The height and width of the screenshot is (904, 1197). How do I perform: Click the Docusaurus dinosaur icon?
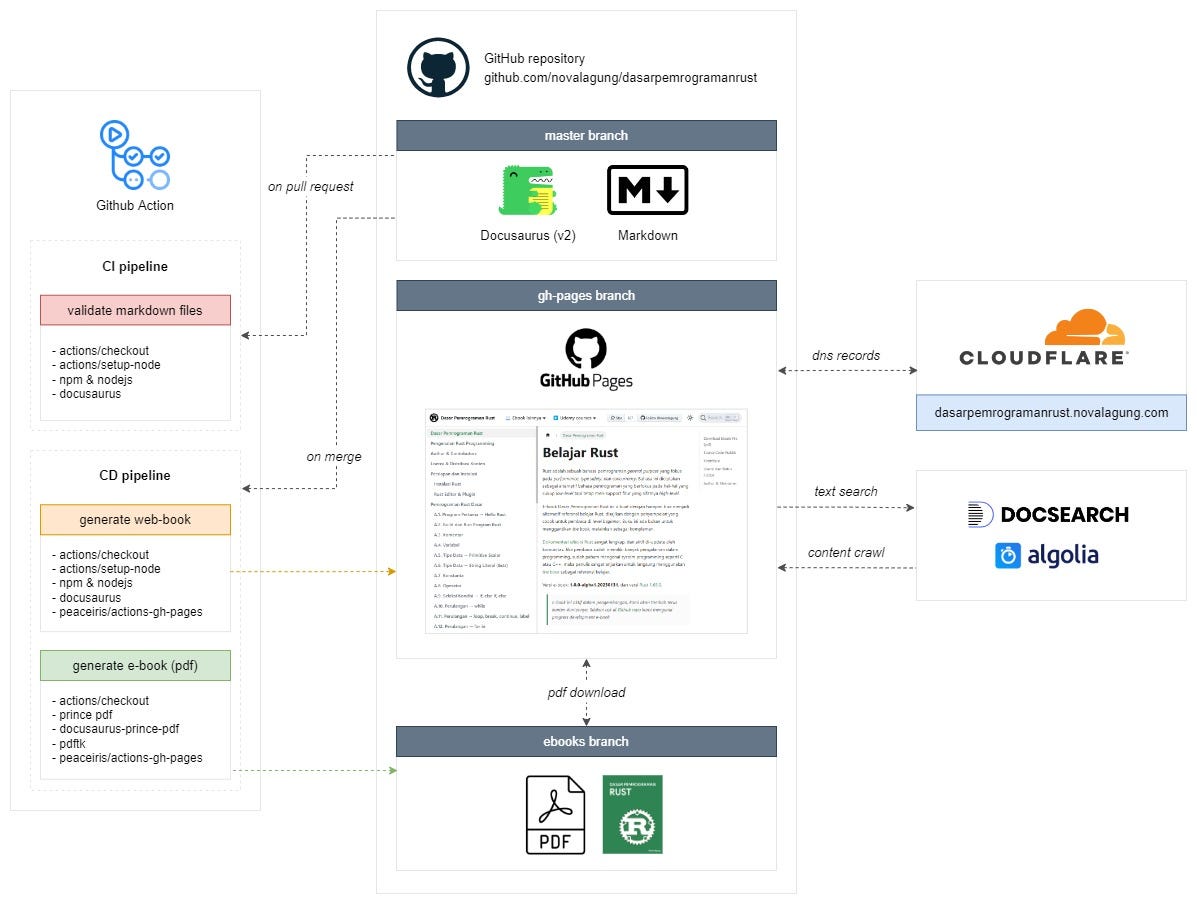point(528,190)
